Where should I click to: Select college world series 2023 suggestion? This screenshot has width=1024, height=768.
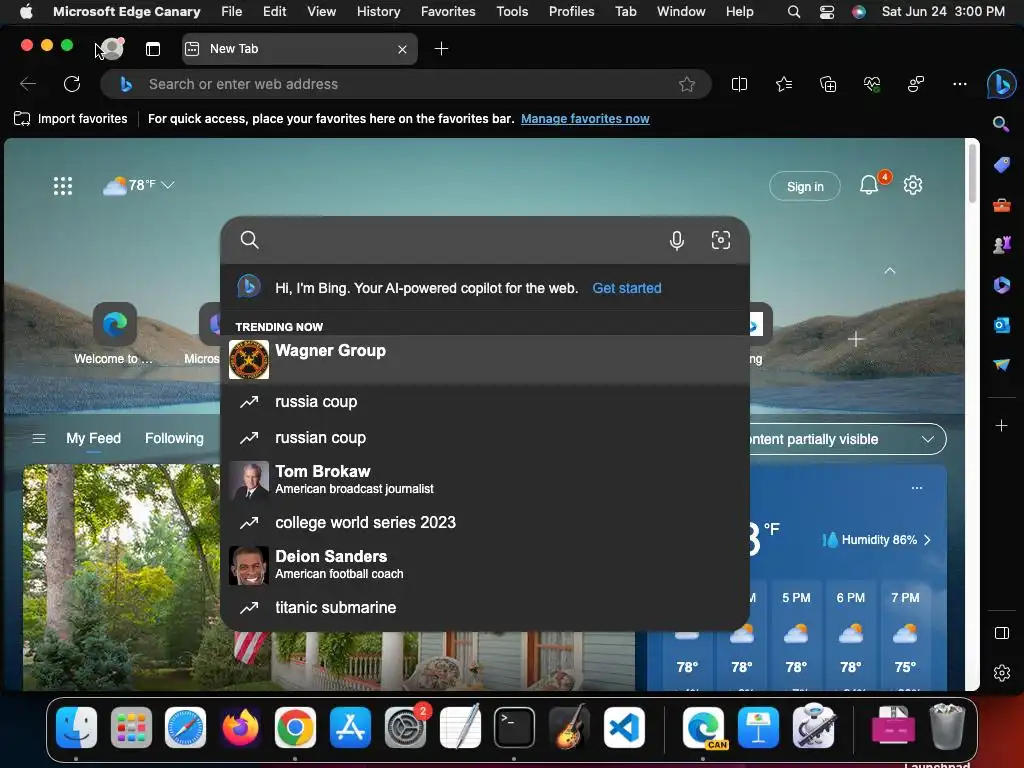485,522
